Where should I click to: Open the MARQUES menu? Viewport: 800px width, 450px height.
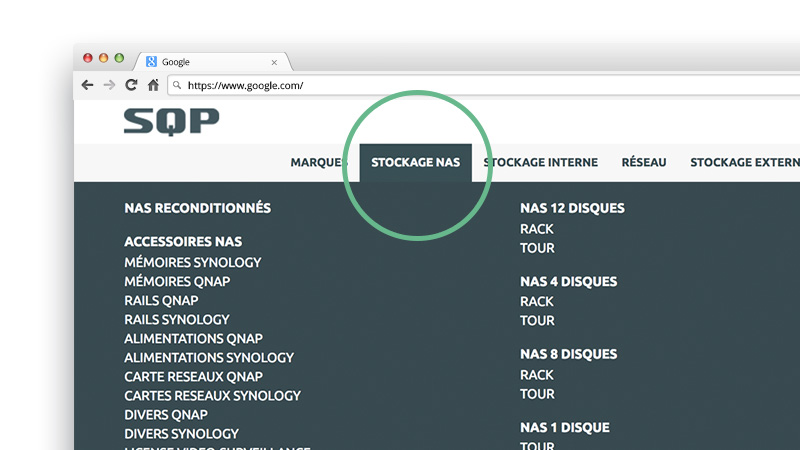click(319, 162)
